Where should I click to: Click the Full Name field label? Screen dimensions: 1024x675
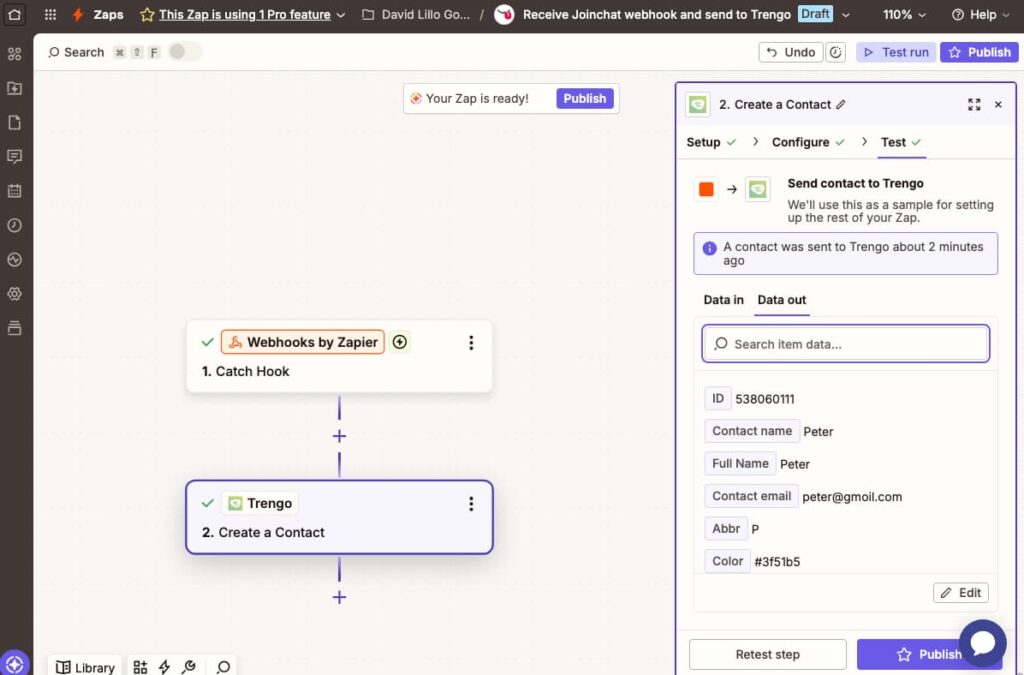(x=740, y=463)
